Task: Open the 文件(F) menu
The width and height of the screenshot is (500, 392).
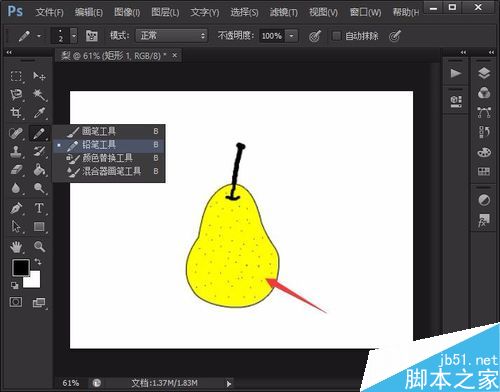Action: 49,12
